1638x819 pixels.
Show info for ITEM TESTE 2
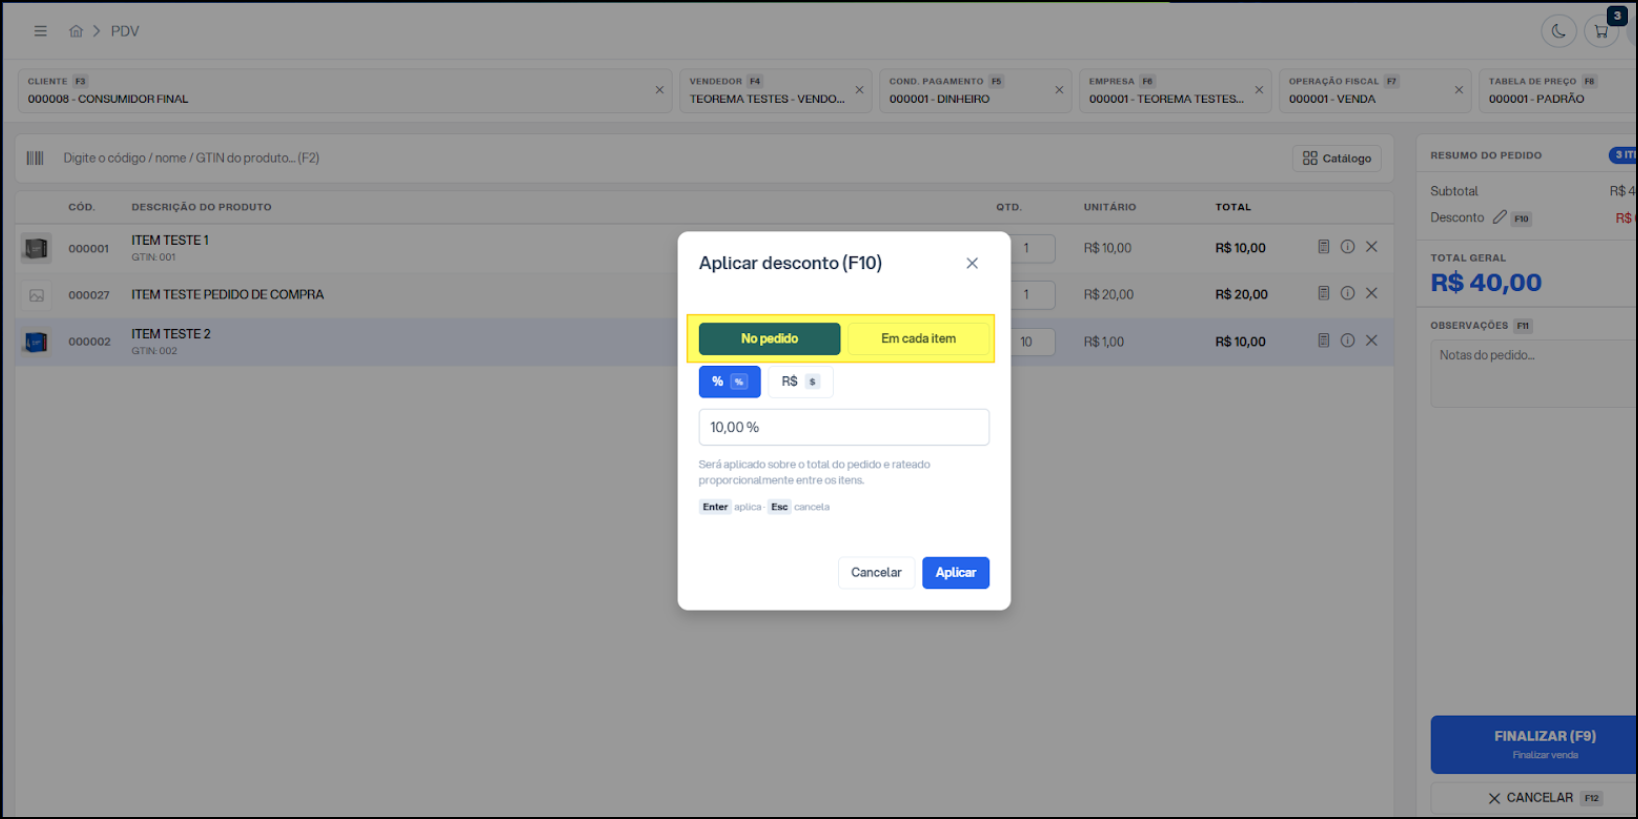(x=1348, y=340)
